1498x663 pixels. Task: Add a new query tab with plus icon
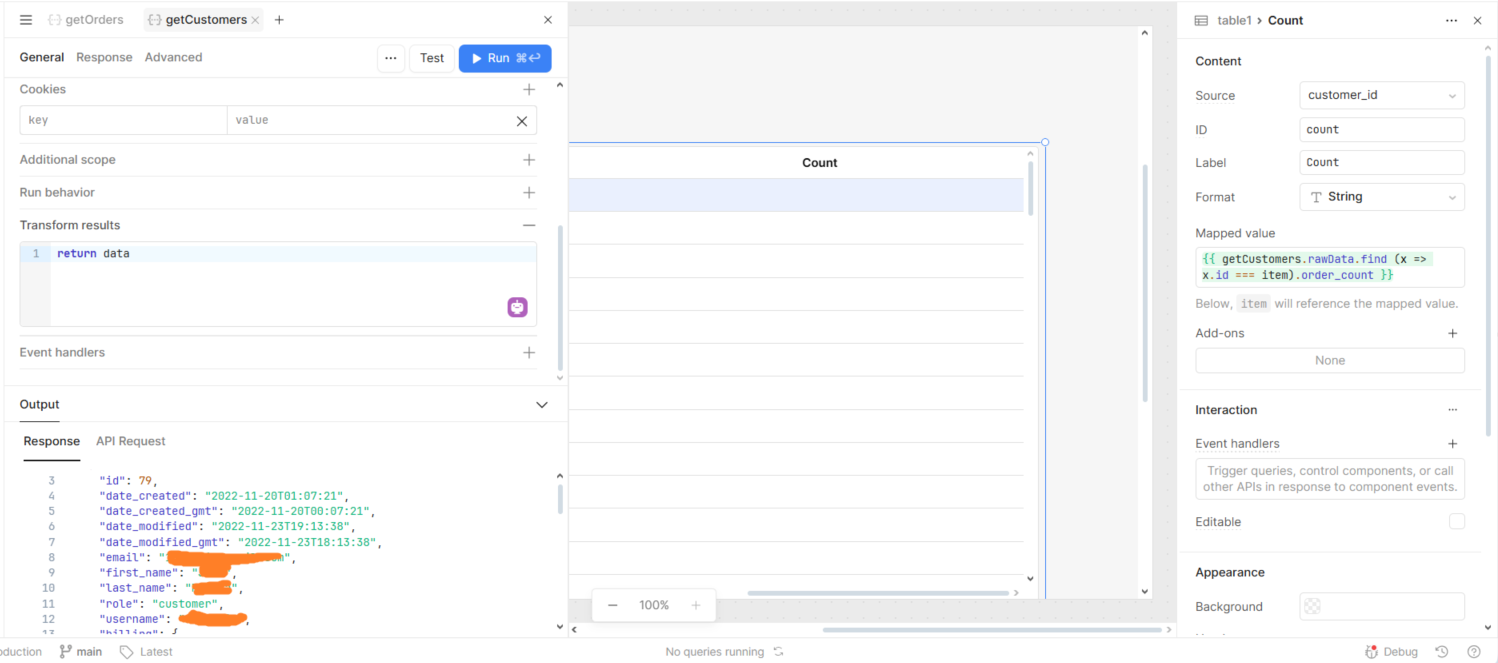pos(279,20)
